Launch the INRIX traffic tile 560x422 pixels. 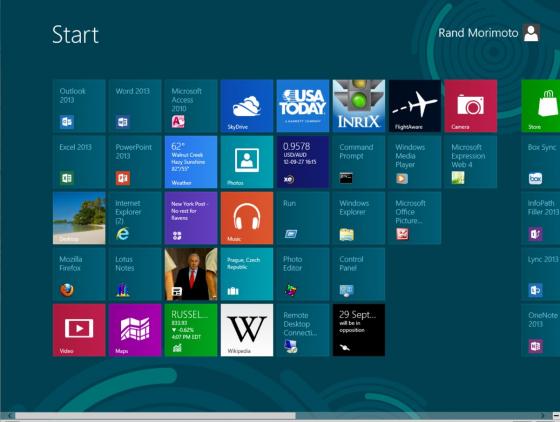[359, 106]
